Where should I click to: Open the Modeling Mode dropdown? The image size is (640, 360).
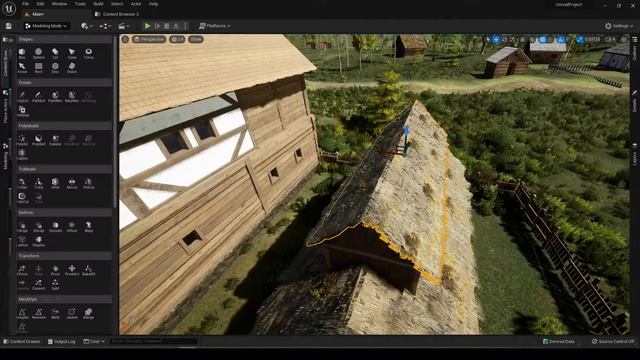pos(46,26)
